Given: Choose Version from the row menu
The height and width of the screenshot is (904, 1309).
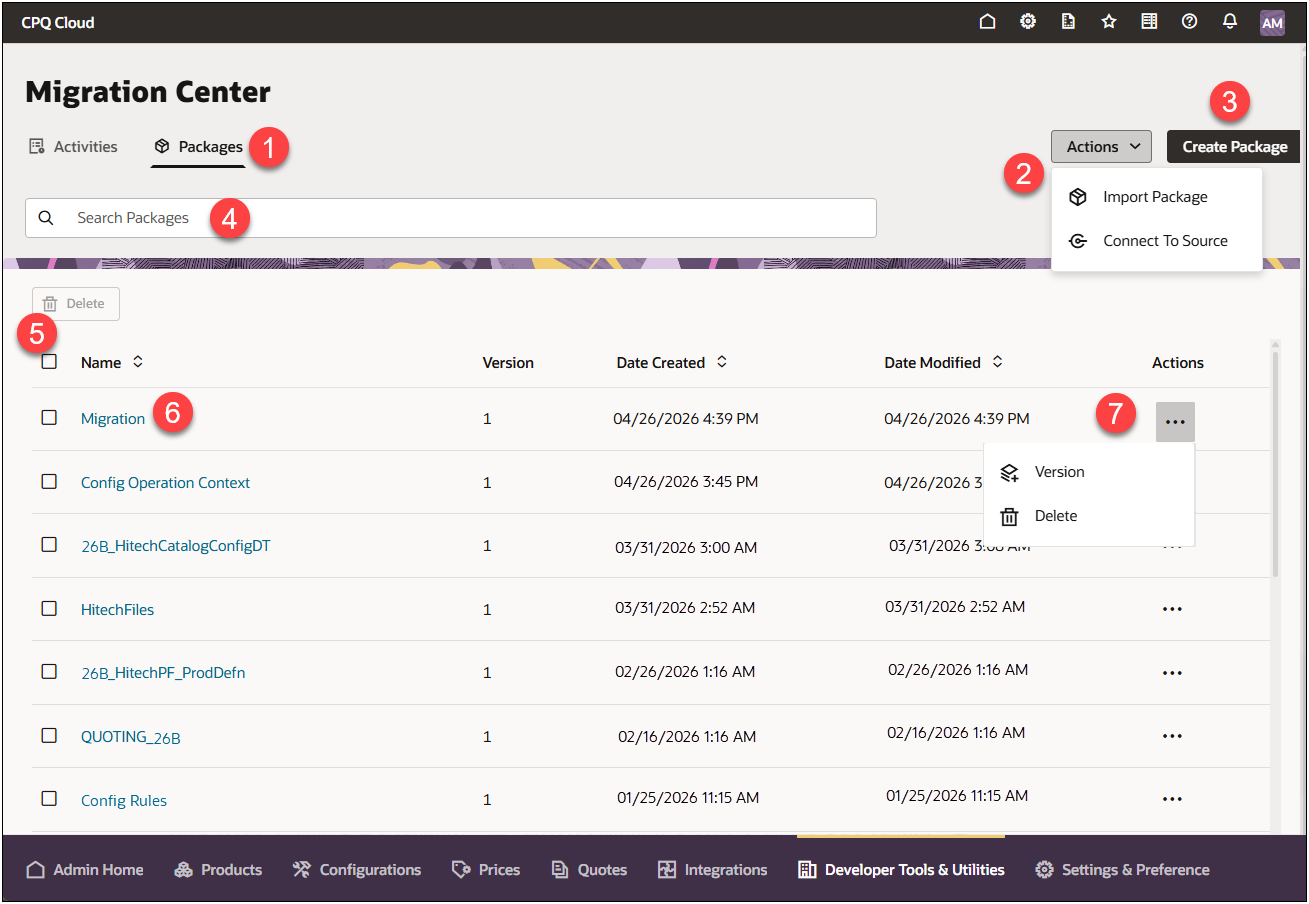Looking at the screenshot, I should click(1088, 472).
